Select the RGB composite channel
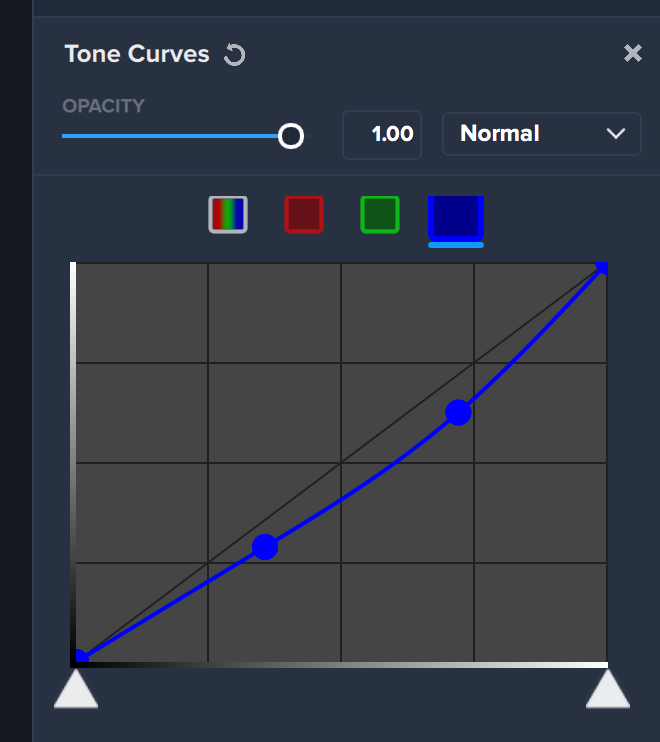Image resolution: width=660 pixels, height=742 pixels. (x=228, y=215)
